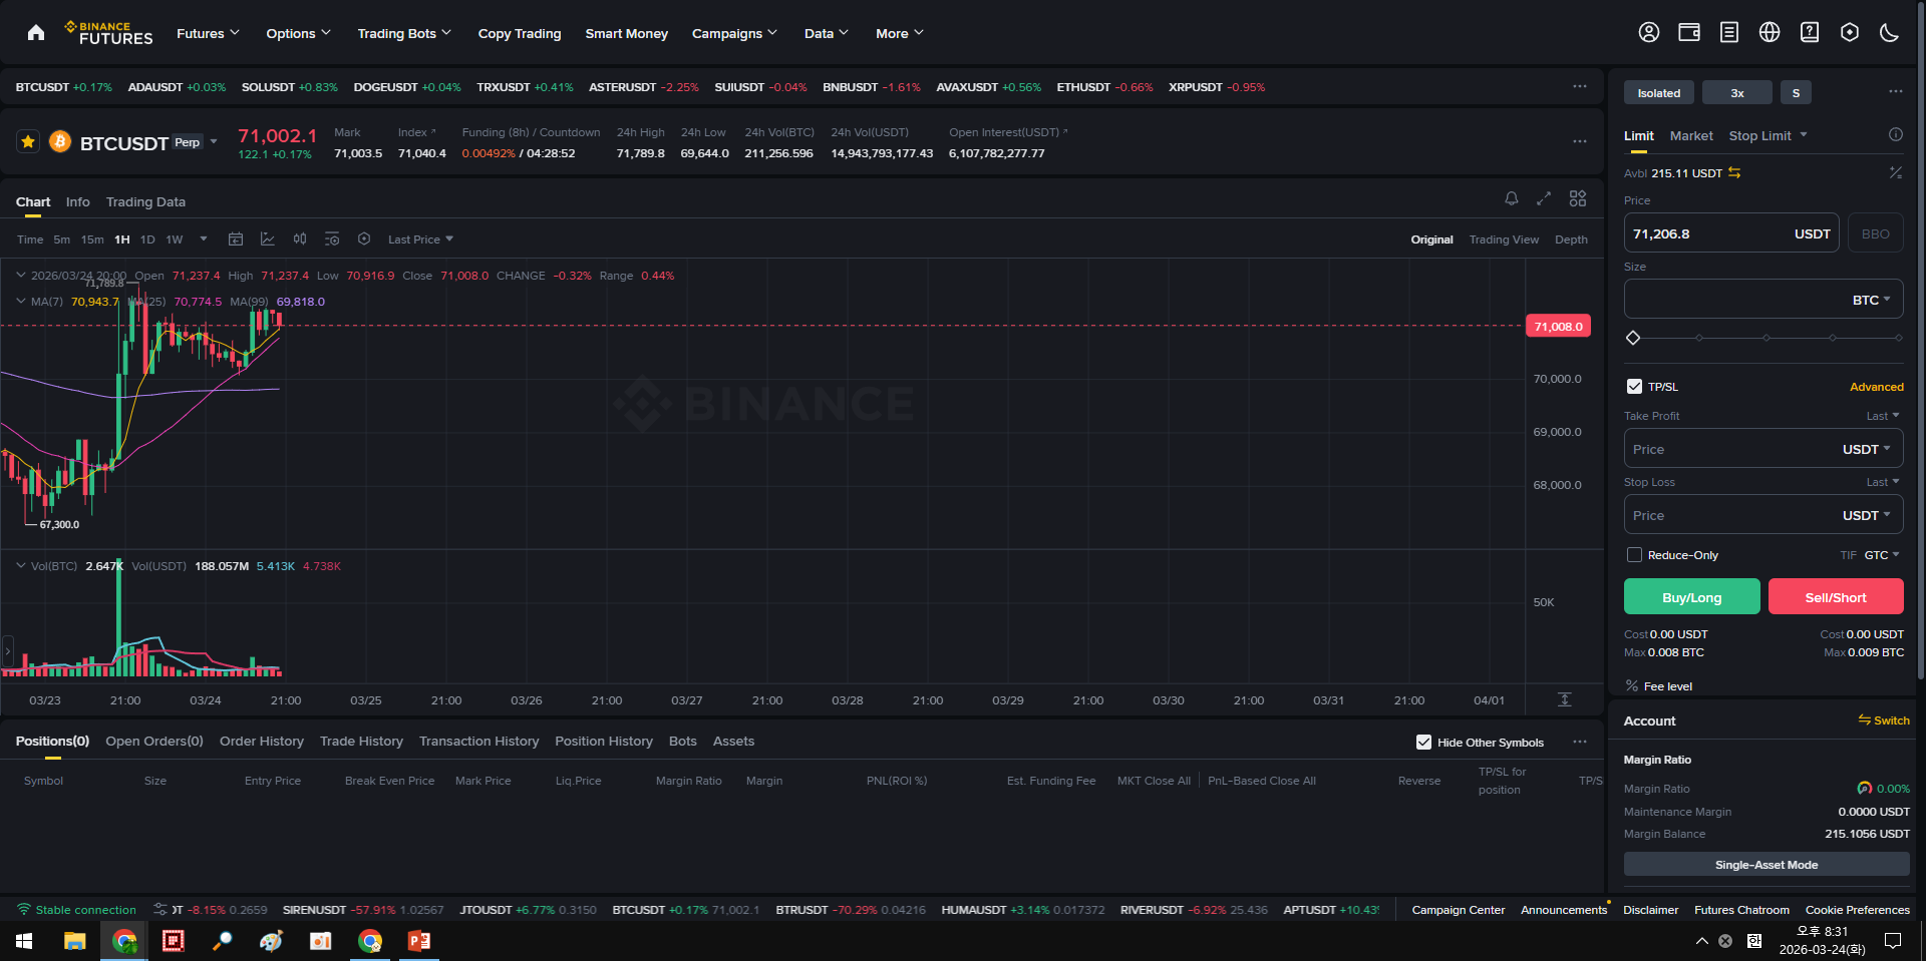This screenshot has width=1926, height=961.
Task: Click the Advanced TP/SL link
Action: coord(1876,387)
